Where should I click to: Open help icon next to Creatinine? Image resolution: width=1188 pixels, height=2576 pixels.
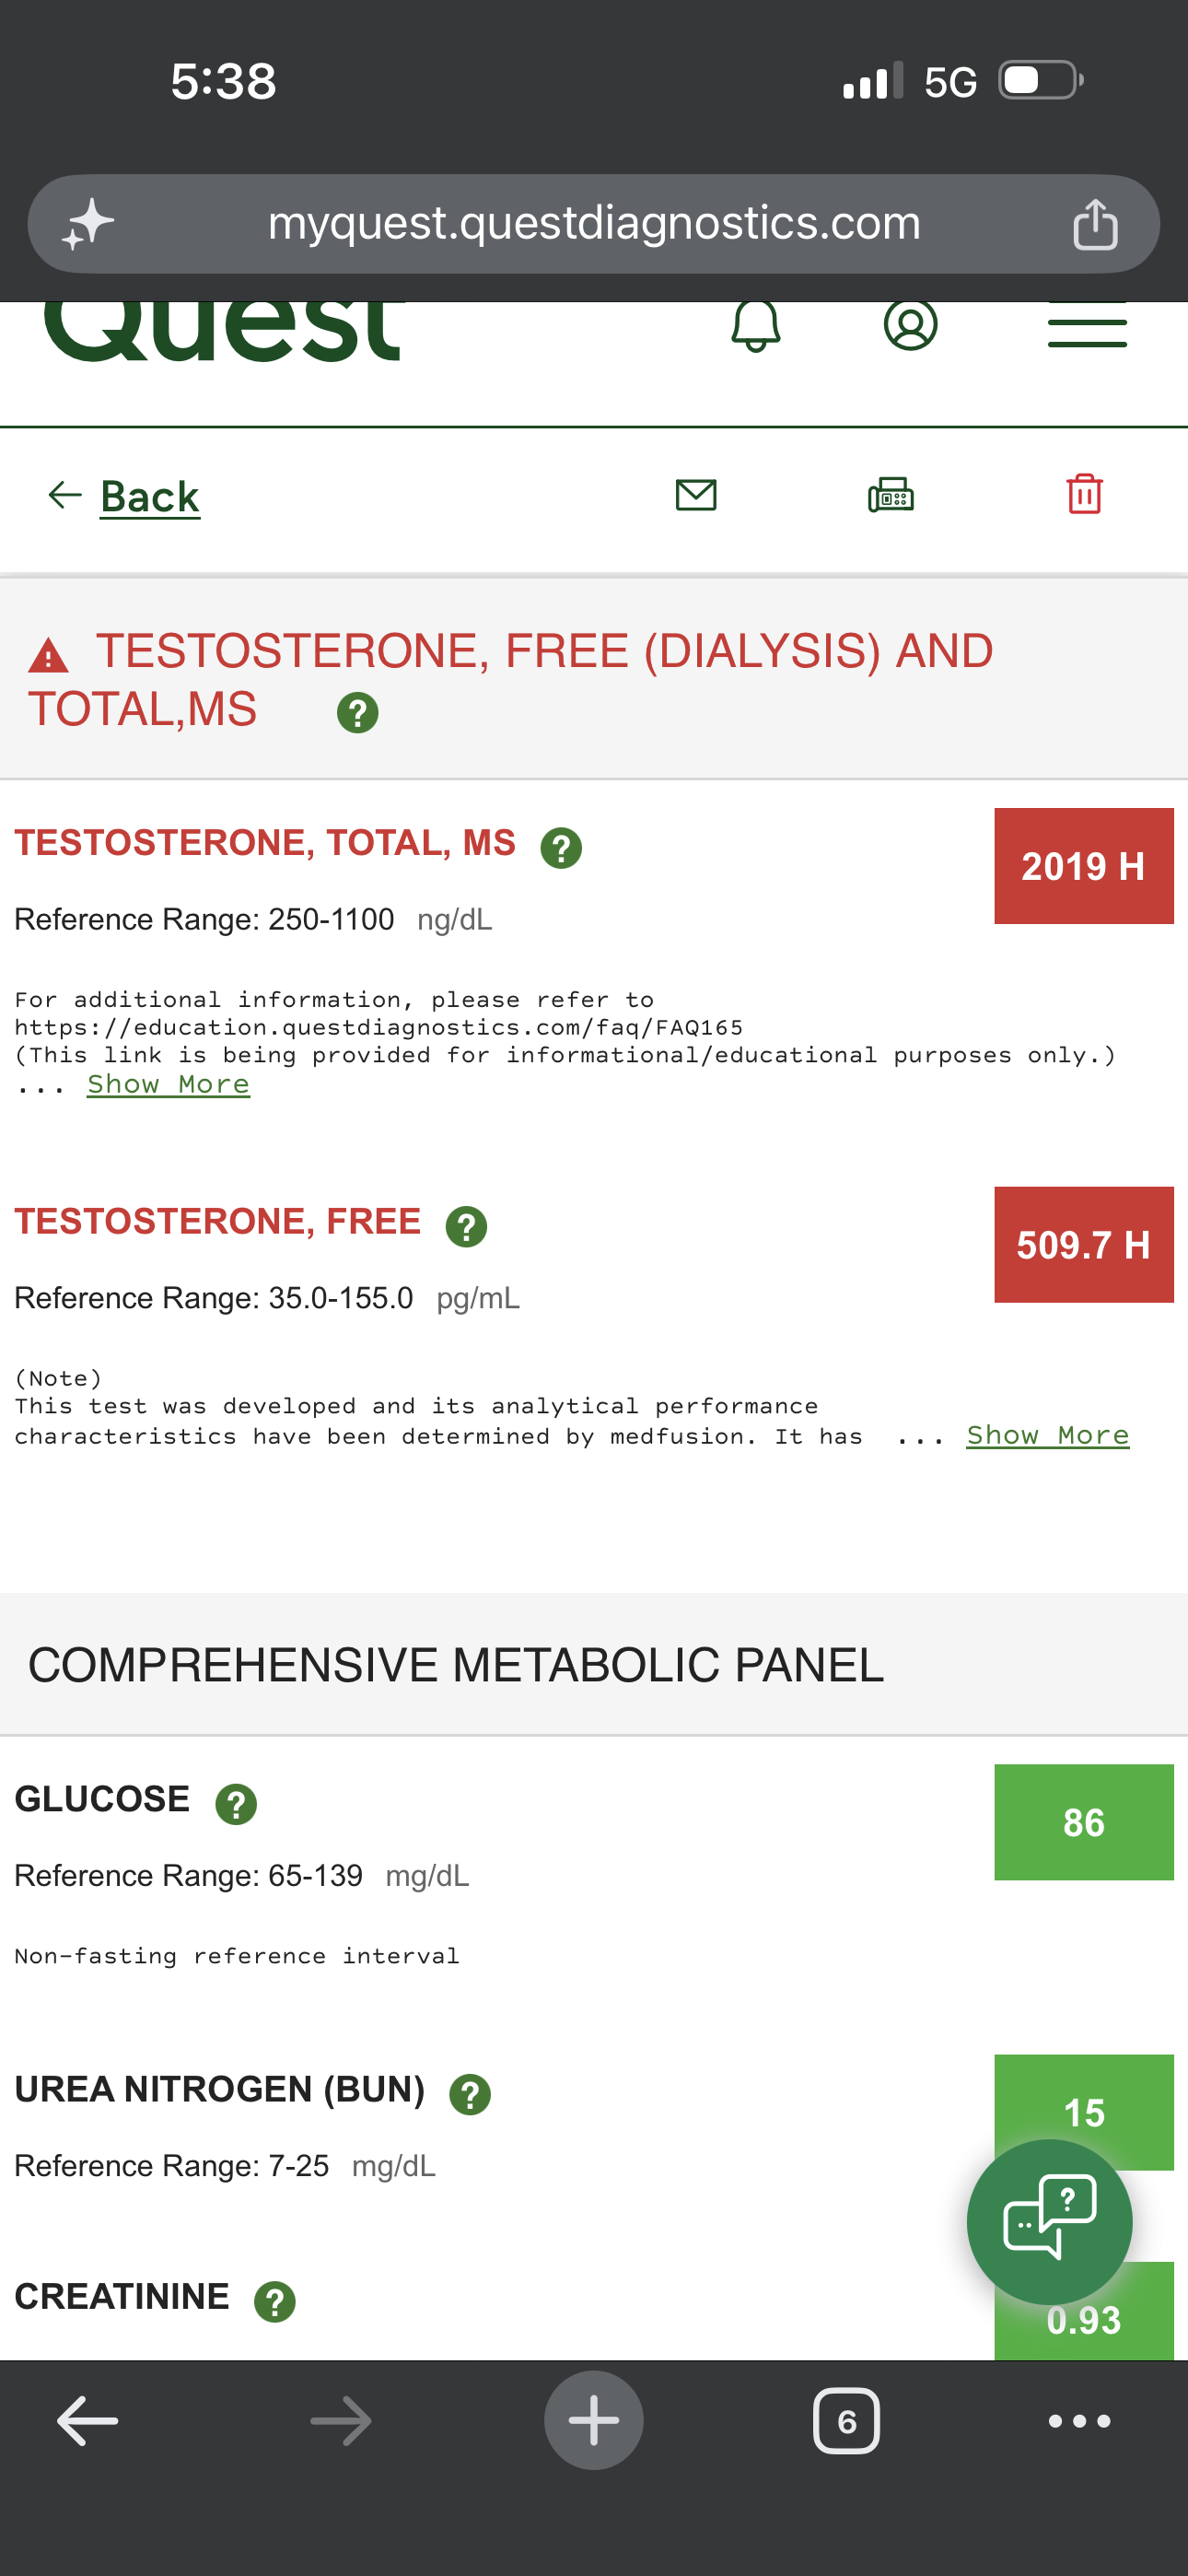[275, 2301]
